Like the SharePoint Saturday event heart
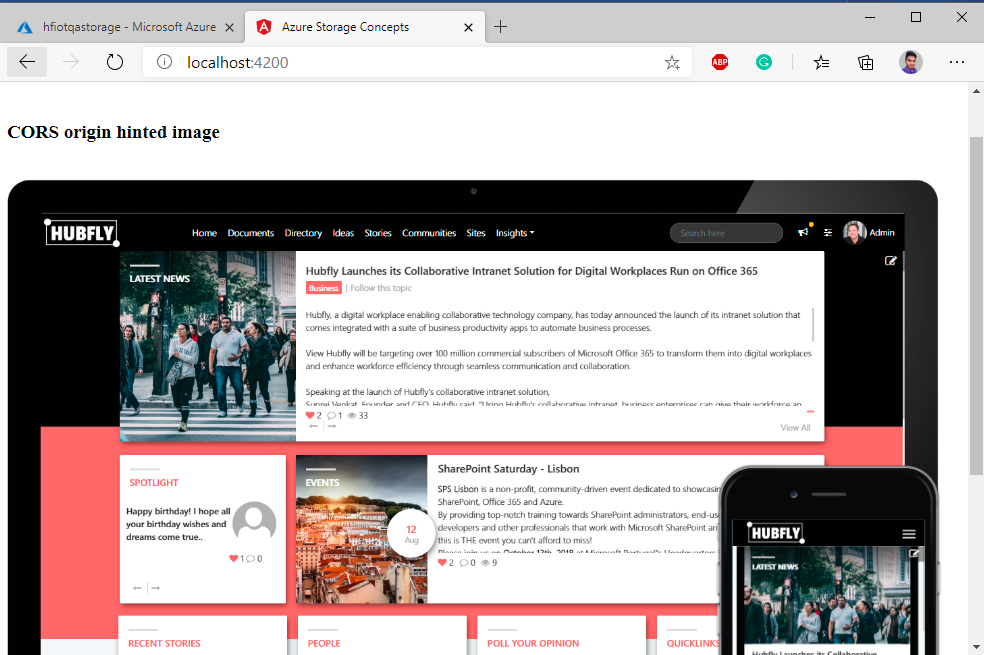This screenshot has height=655, width=984. tap(442, 563)
